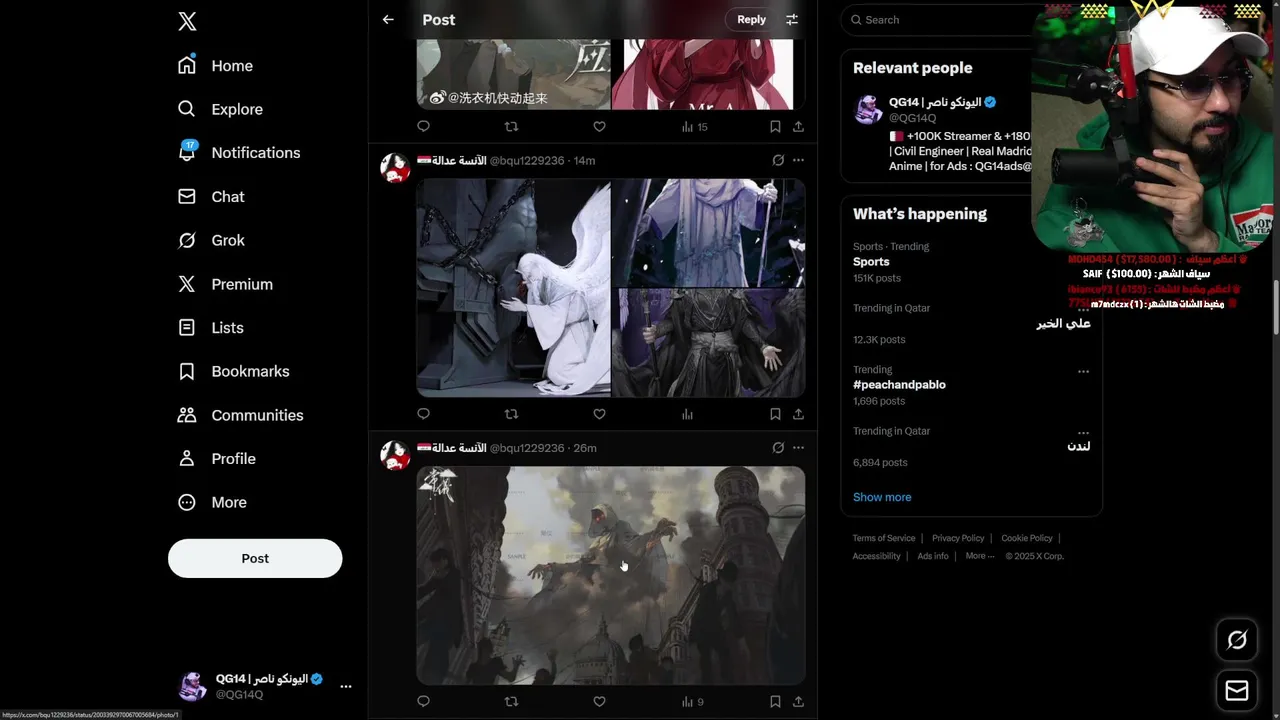This screenshot has width=1280, height=720.
Task: Open Communities in sidebar
Action: tap(240, 415)
